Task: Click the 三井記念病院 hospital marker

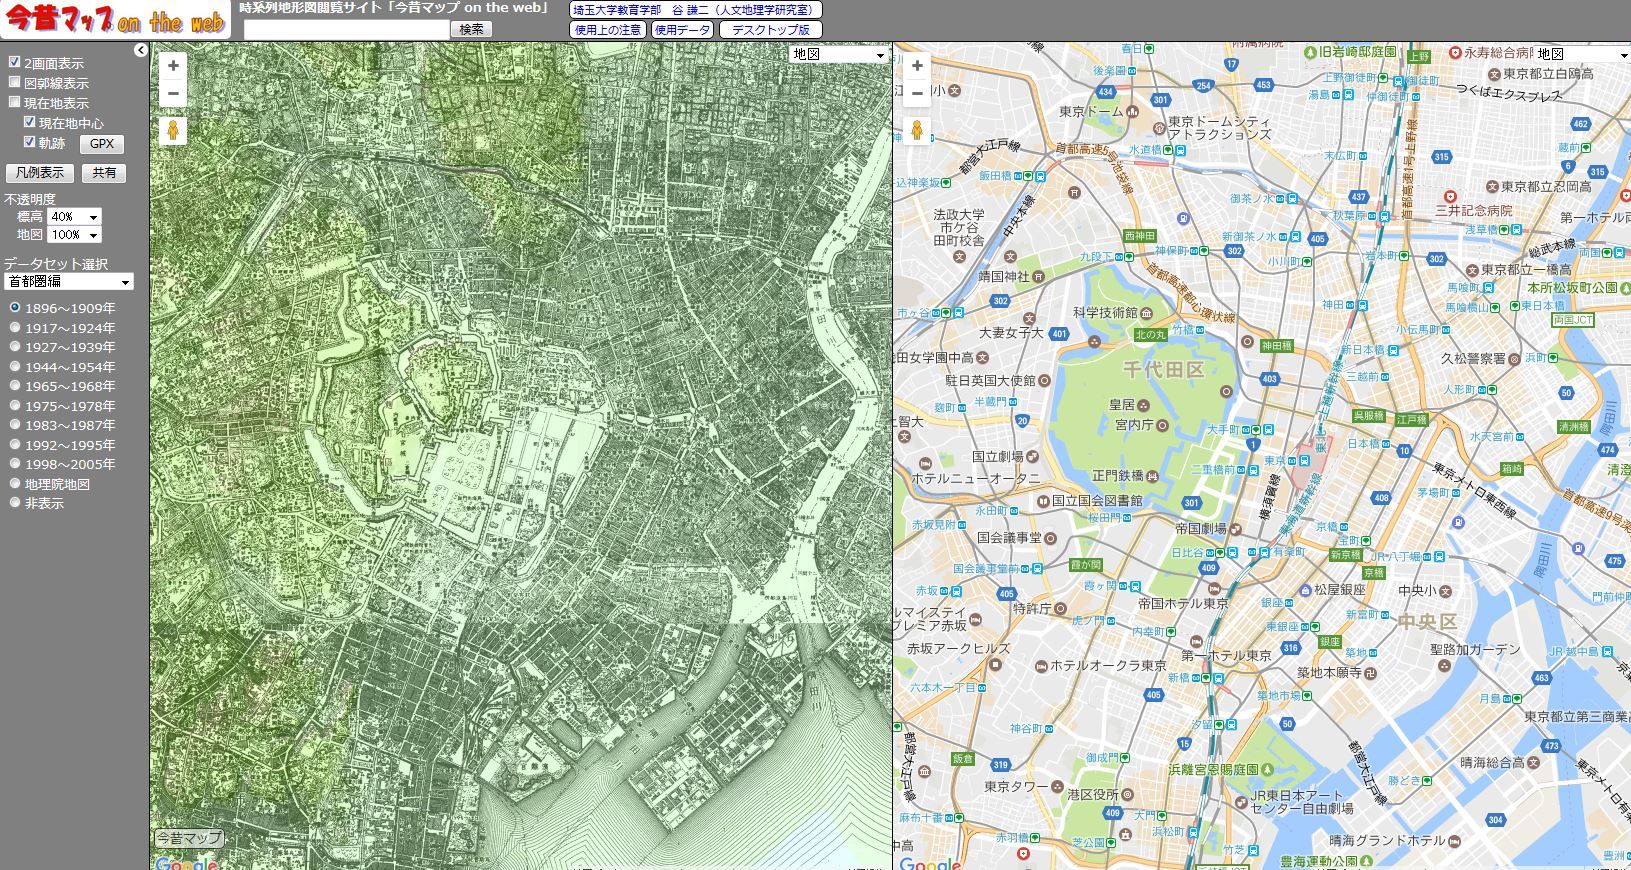Action: click(1451, 197)
